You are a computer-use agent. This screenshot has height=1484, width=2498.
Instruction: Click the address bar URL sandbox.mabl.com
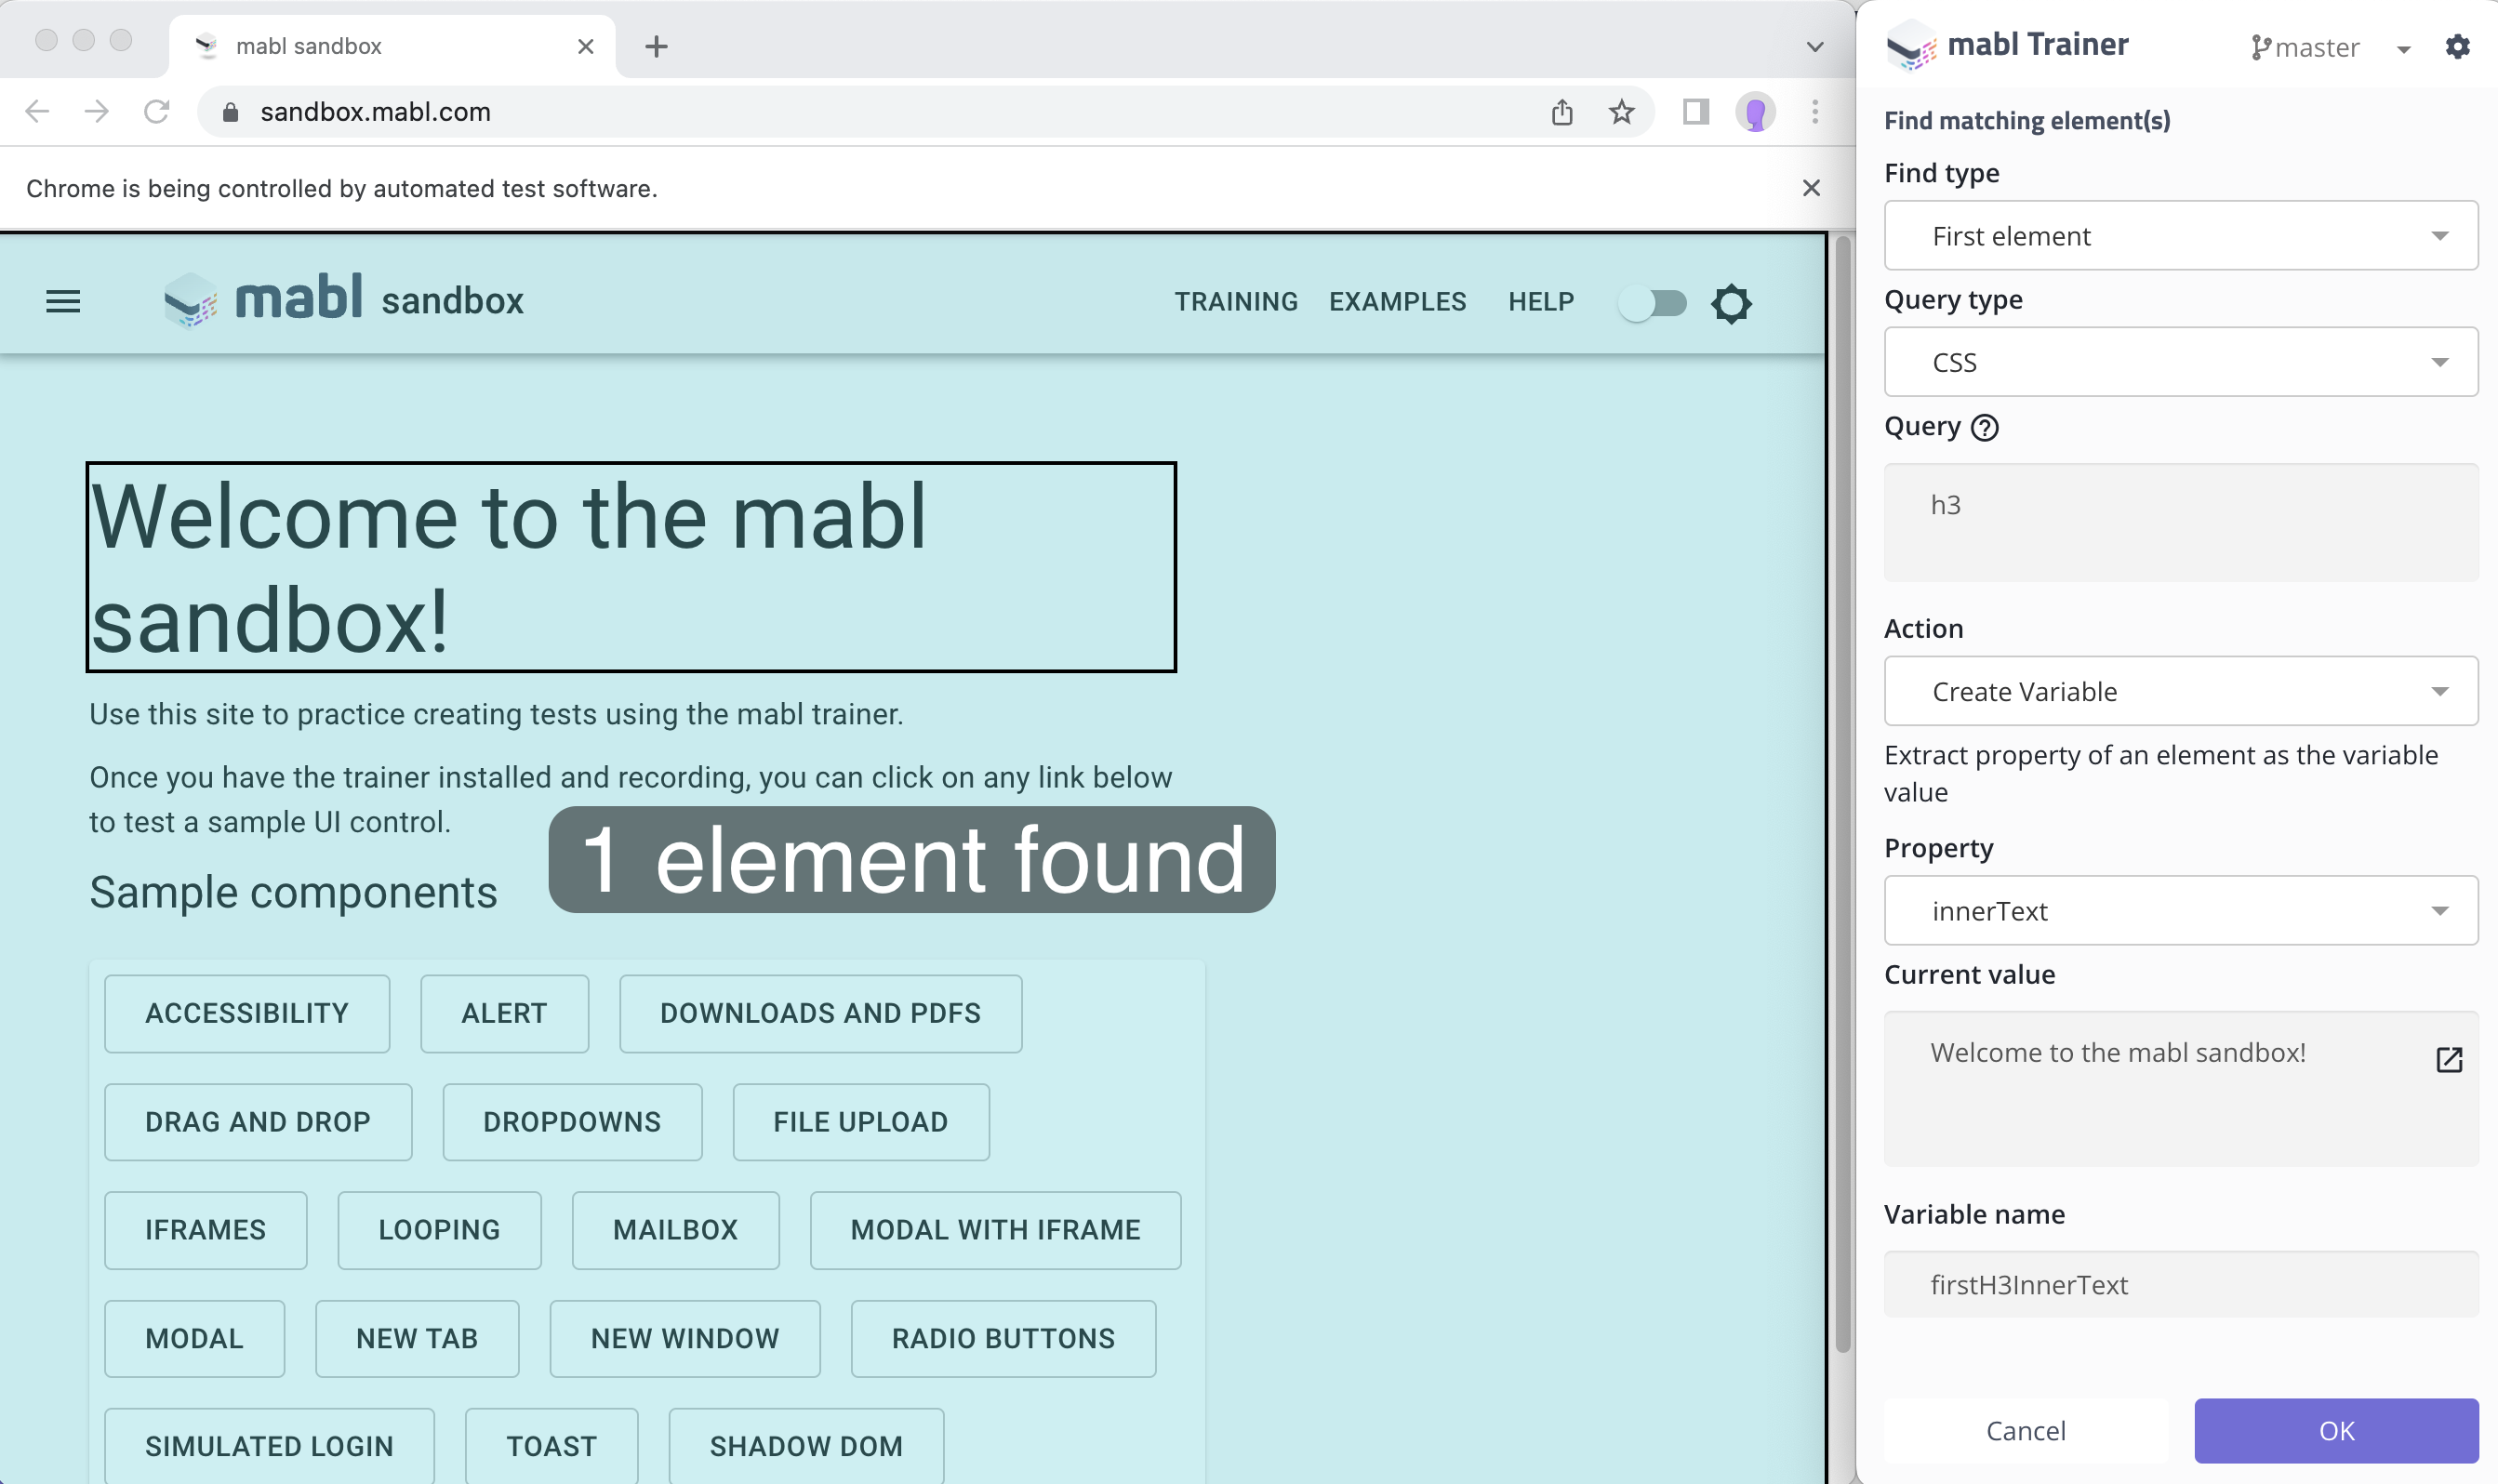coord(375,111)
